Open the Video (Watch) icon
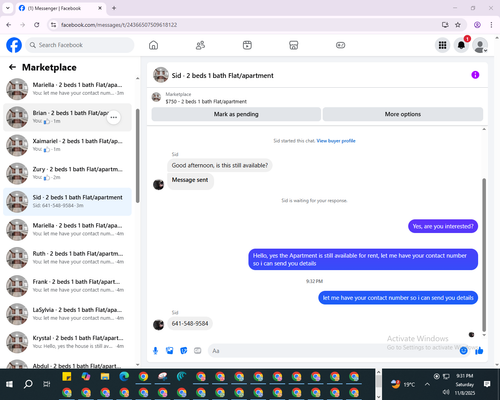This screenshot has width=500, height=400. pos(247,45)
